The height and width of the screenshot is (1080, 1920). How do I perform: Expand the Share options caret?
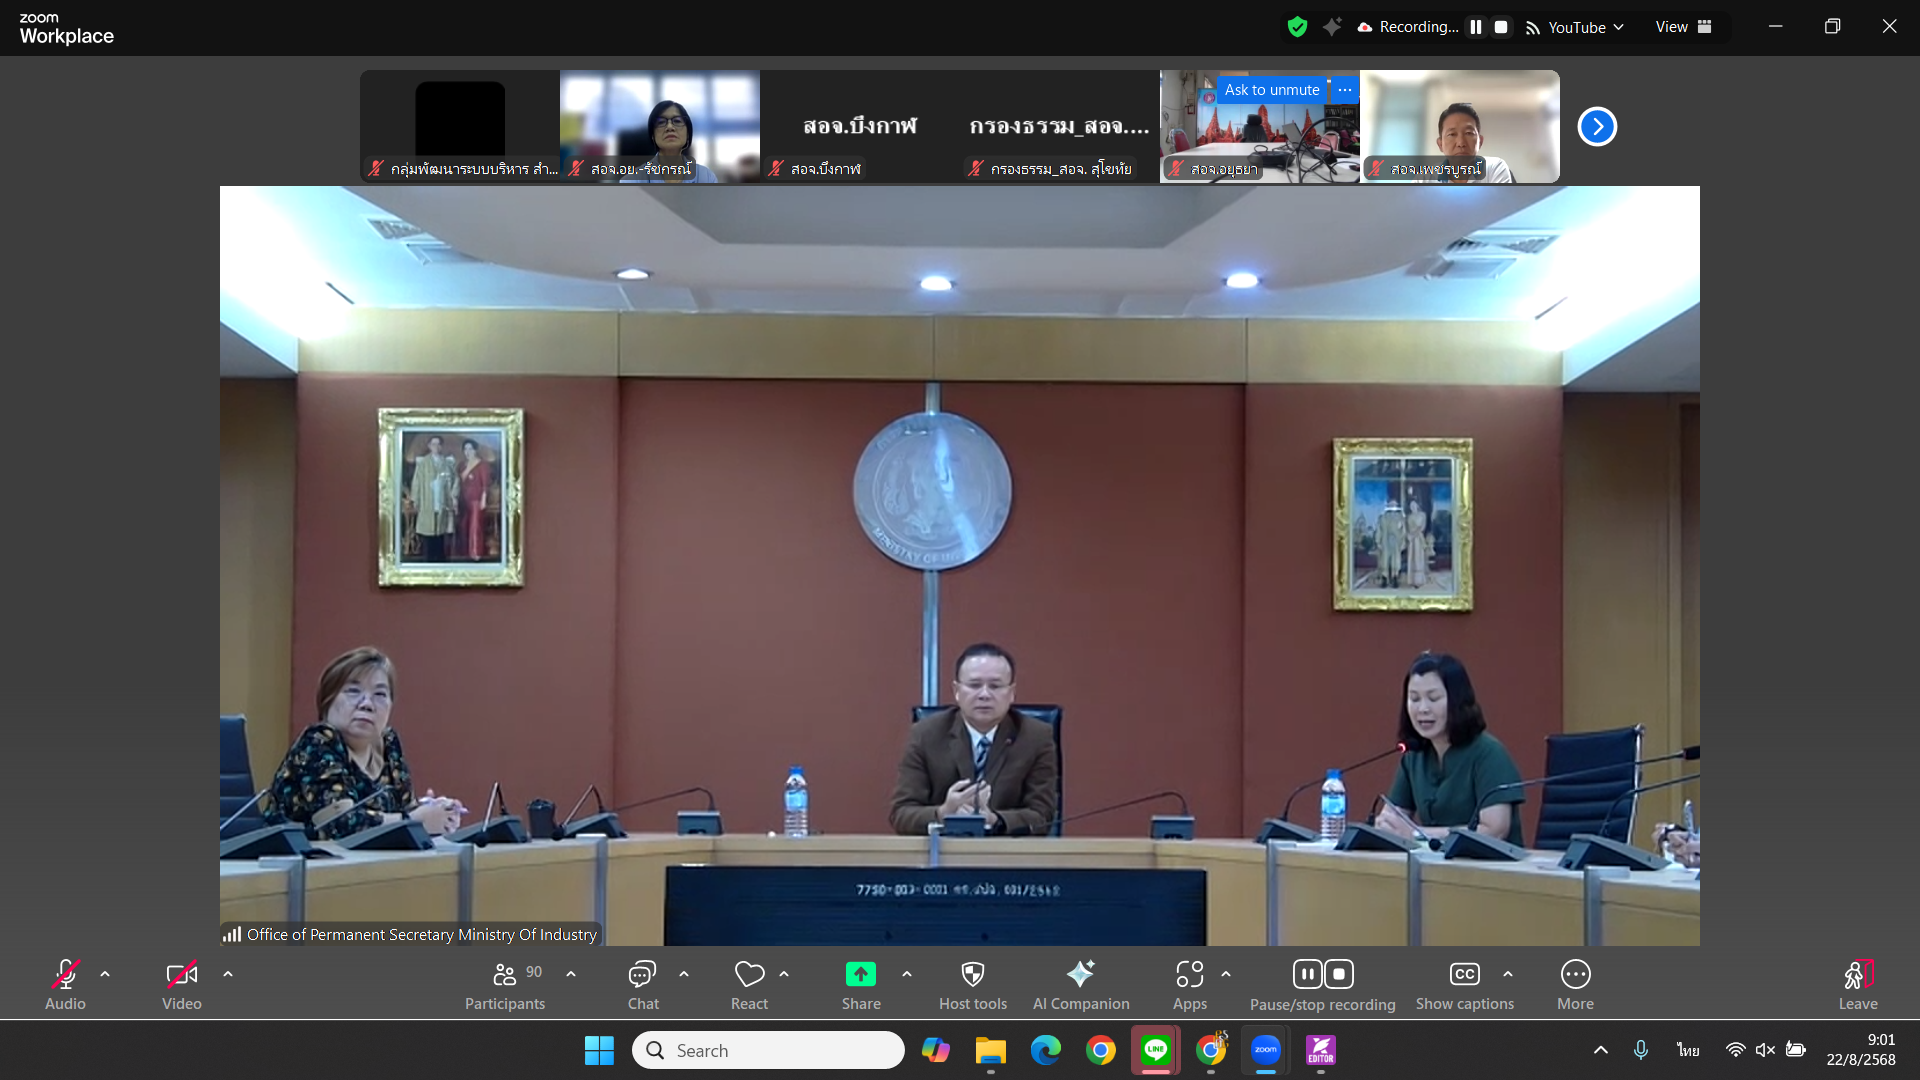907,974
